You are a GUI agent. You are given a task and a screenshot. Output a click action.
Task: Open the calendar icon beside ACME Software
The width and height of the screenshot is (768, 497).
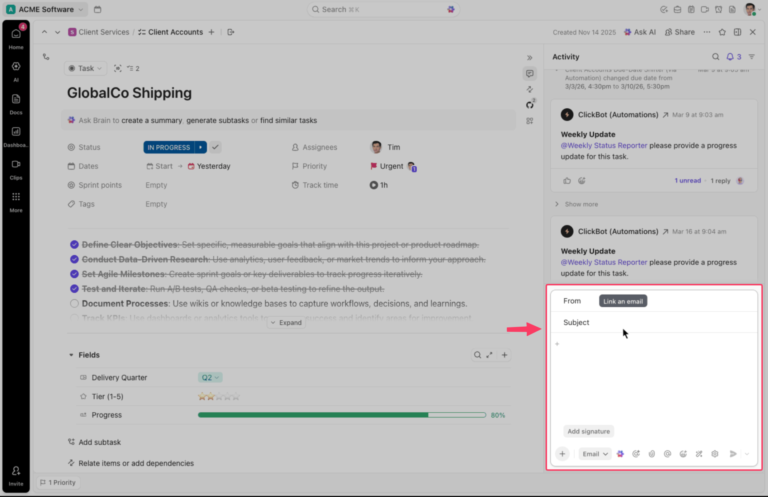97,9
